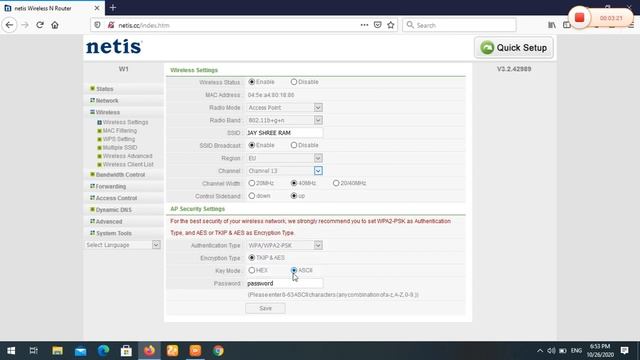Open Channel dropdown
The height and width of the screenshot is (360, 640).
pyautogui.click(x=284, y=171)
